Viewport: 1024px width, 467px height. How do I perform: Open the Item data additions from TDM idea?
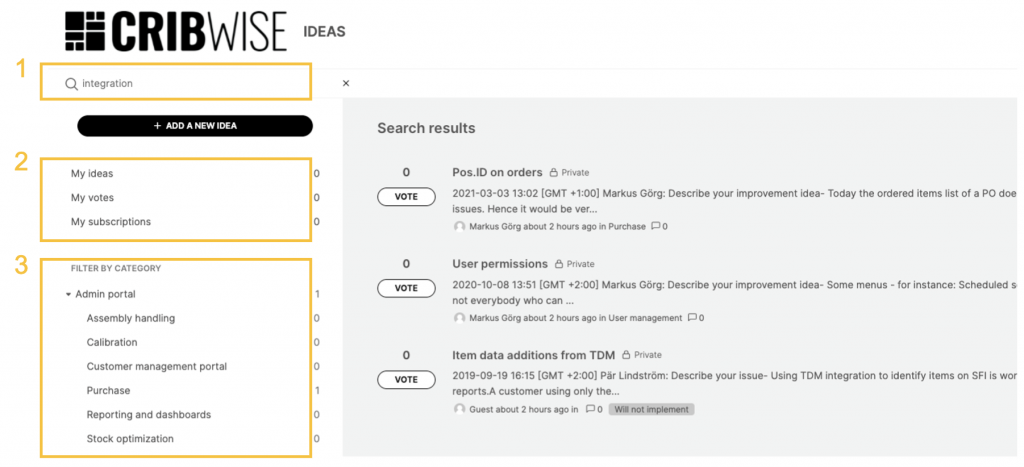pos(533,355)
